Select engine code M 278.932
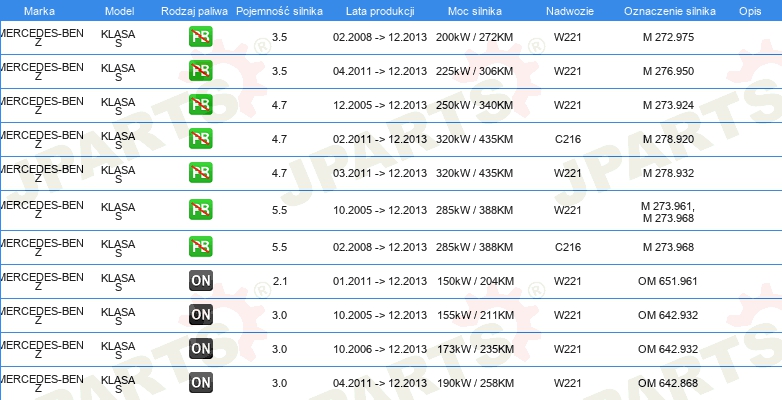This screenshot has width=782, height=400. click(x=668, y=173)
